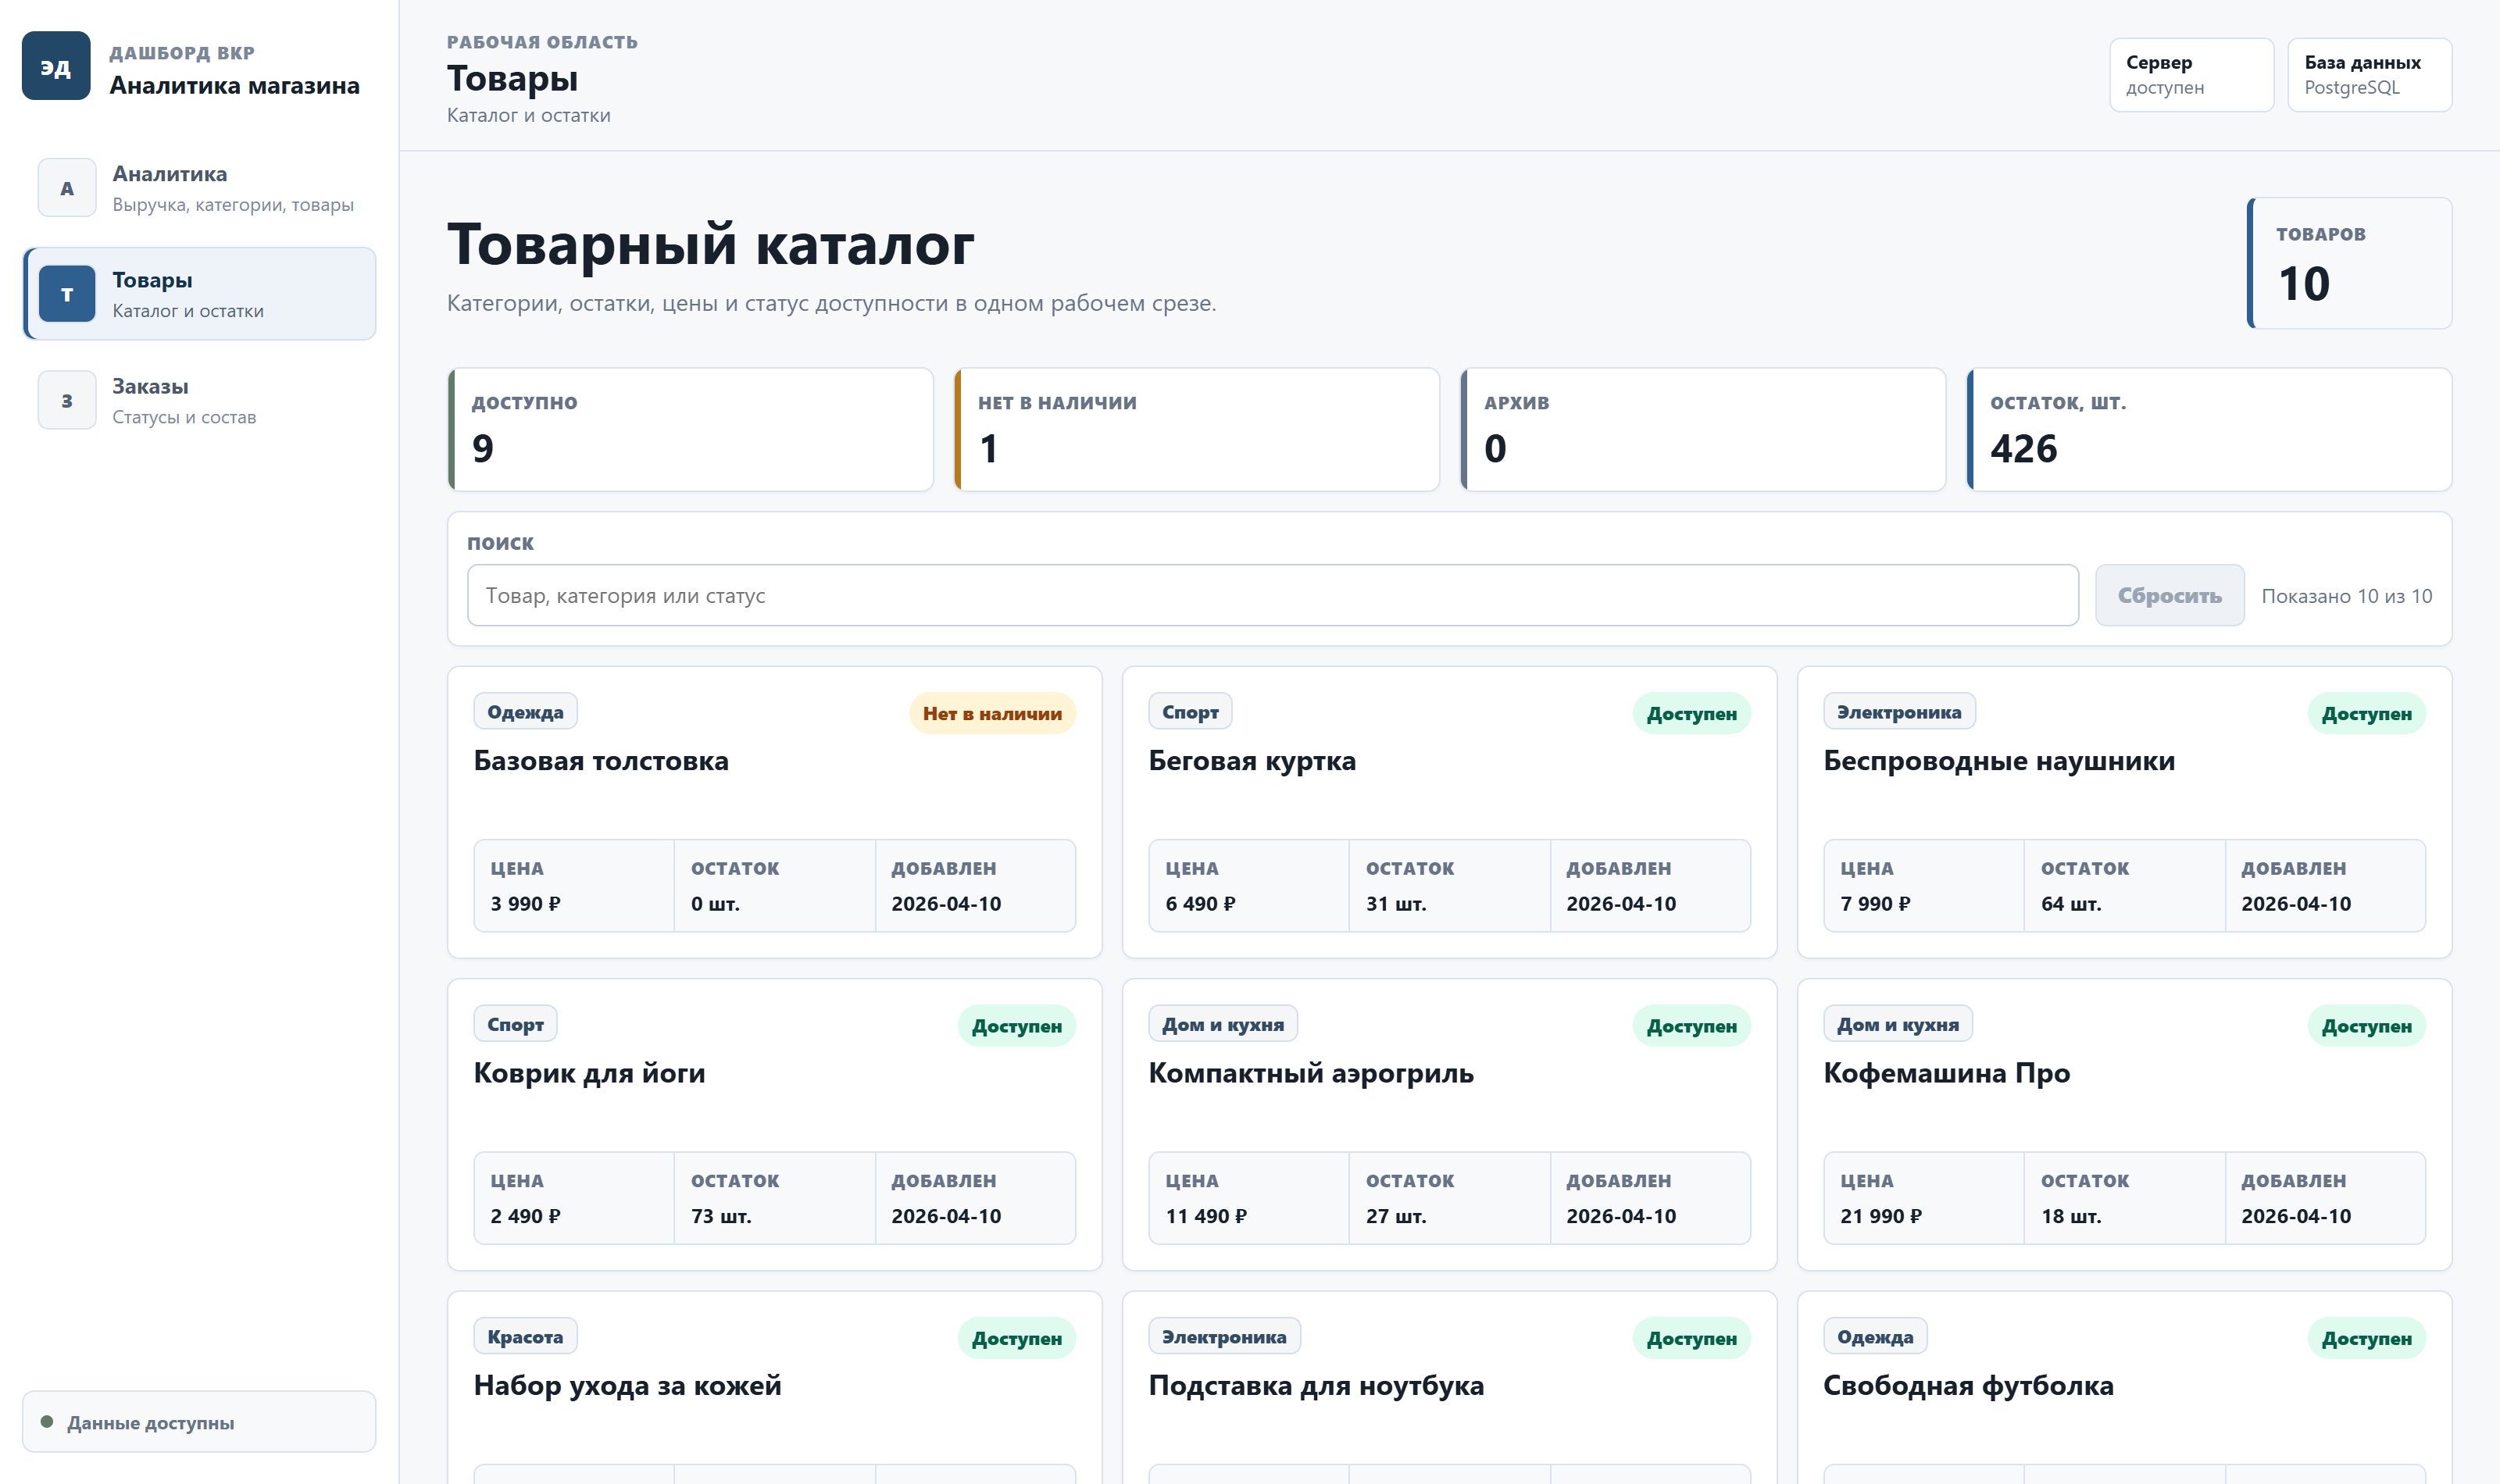Open 'Кофемашина Про' product title
This screenshot has width=2500, height=1484.
pos(1946,1073)
